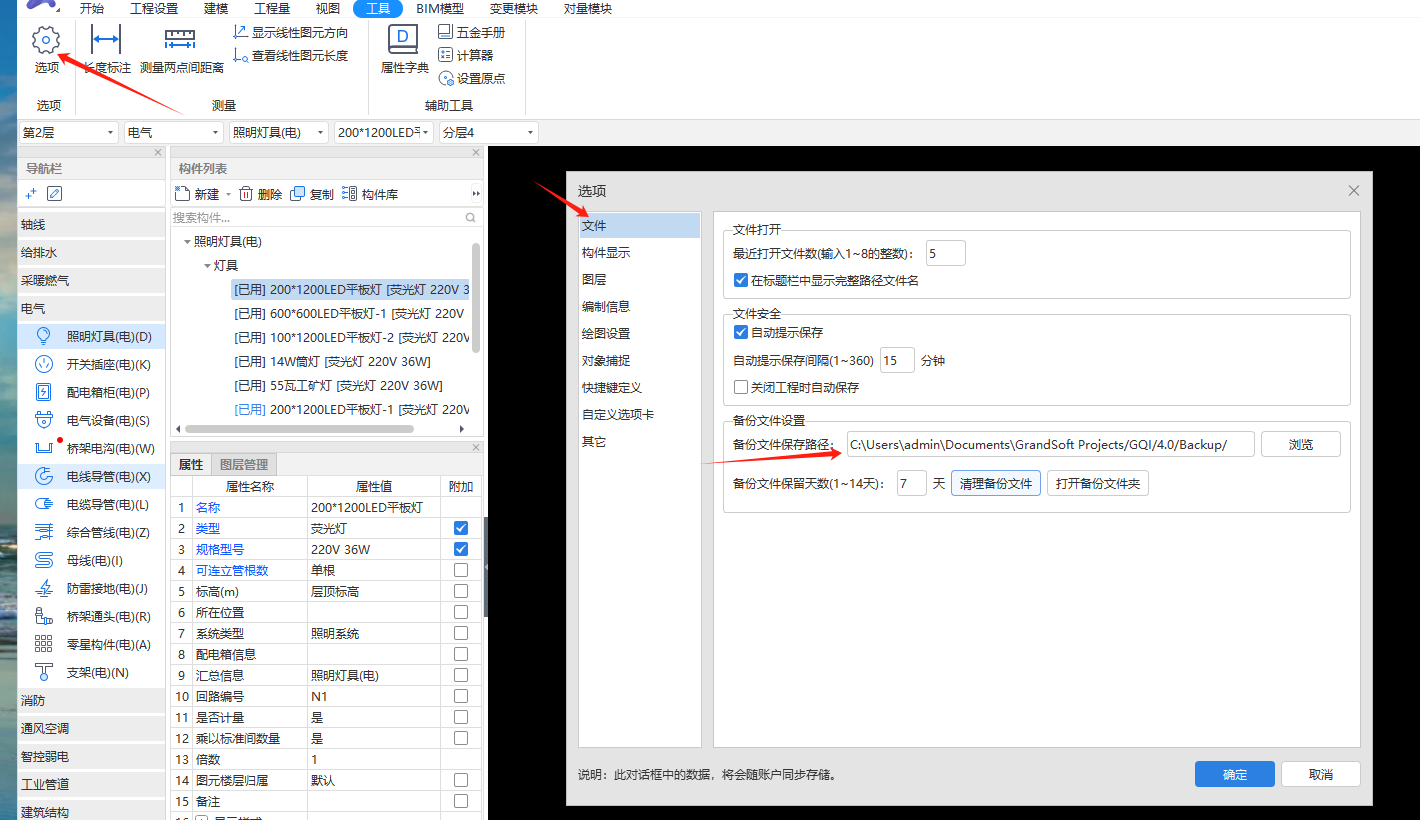Image resolution: width=1420 pixels, height=820 pixels.
Task: Open the 电气 discipline dropdown
Action: pyautogui.click(x=174, y=132)
